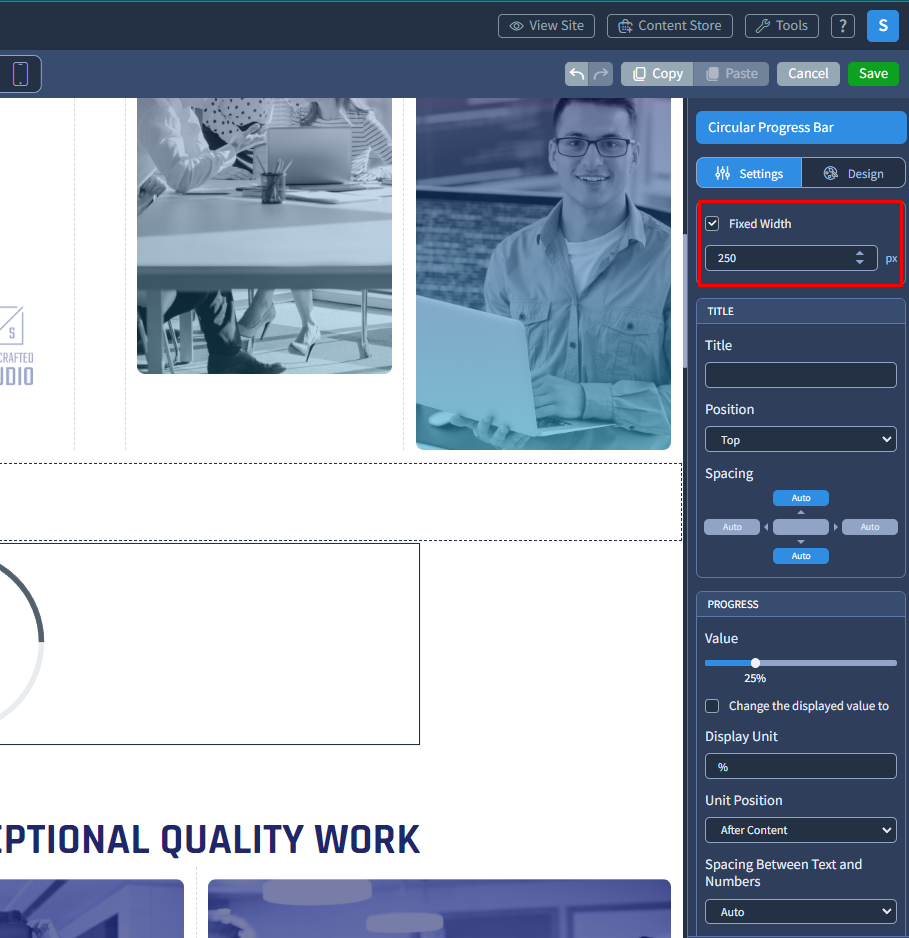Image resolution: width=909 pixels, height=938 pixels.
Task: Switch to the Design tab
Action: [853, 173]
